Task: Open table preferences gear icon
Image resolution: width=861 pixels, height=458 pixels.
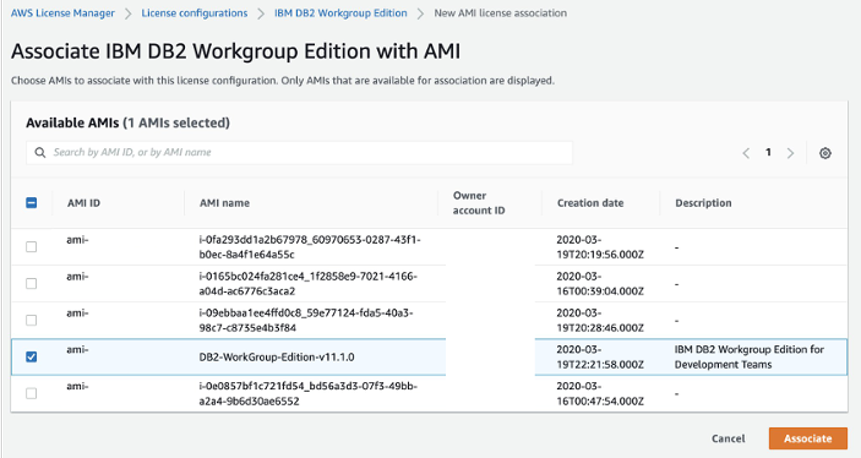Action: [x=825, y=153]
